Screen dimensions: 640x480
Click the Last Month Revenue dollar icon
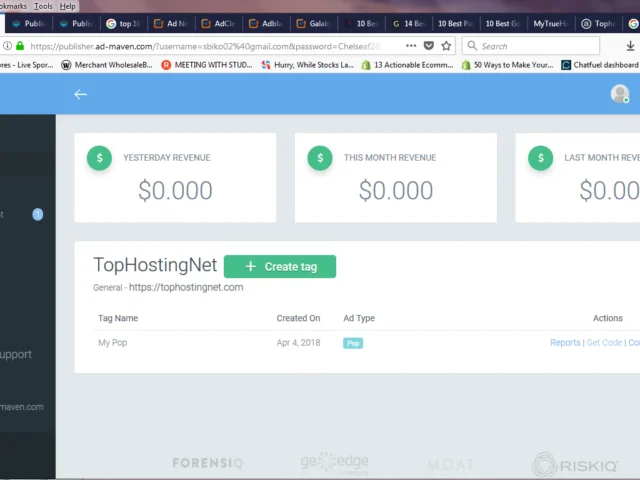tap(540, 158)
